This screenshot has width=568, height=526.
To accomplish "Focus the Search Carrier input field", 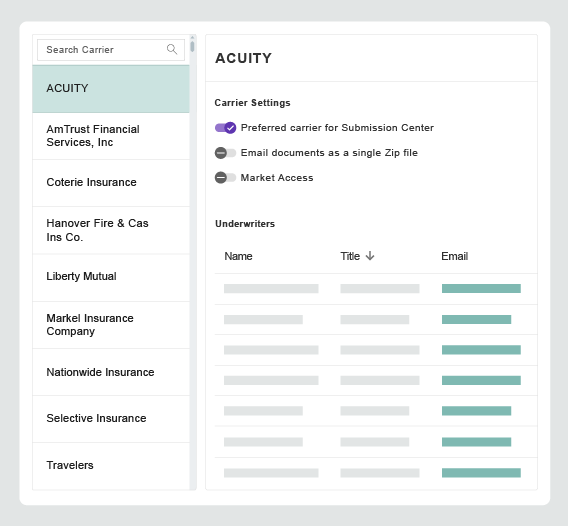I will (111, 50).
